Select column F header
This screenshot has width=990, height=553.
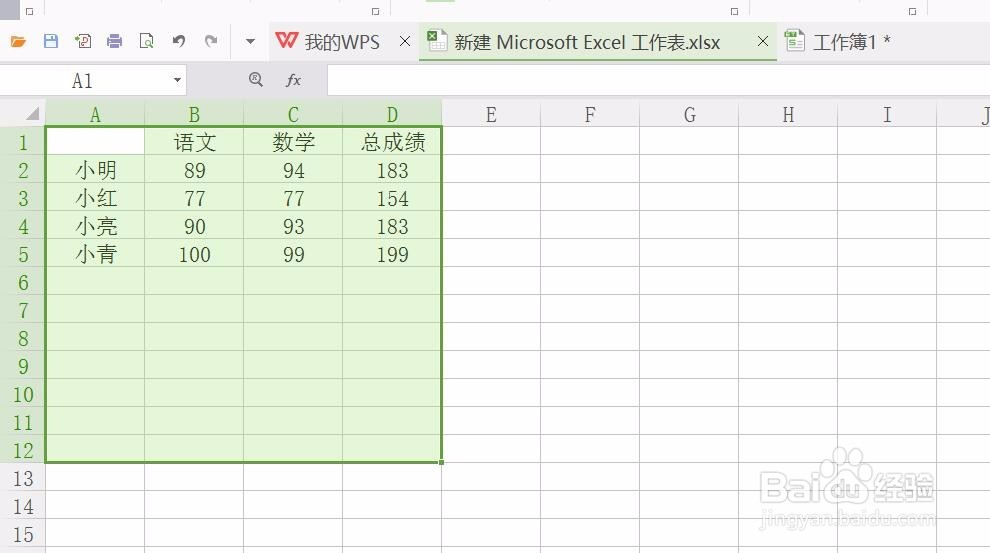click(x=590, y=114)
